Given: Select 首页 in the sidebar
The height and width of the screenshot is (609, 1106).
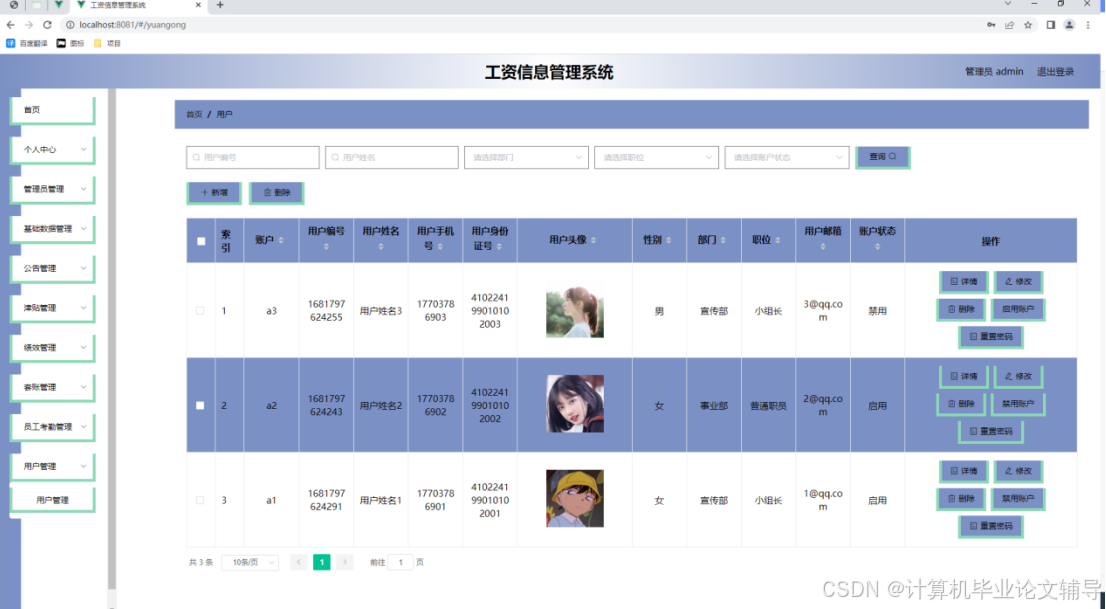Looking at the screenshot, I should point(51,110).
